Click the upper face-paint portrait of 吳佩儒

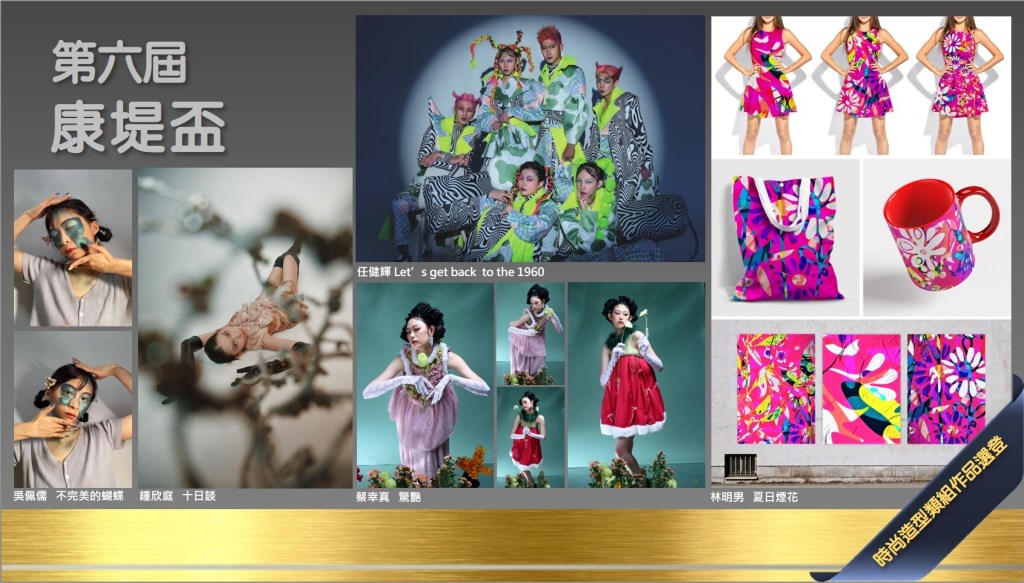pos(73,247)
